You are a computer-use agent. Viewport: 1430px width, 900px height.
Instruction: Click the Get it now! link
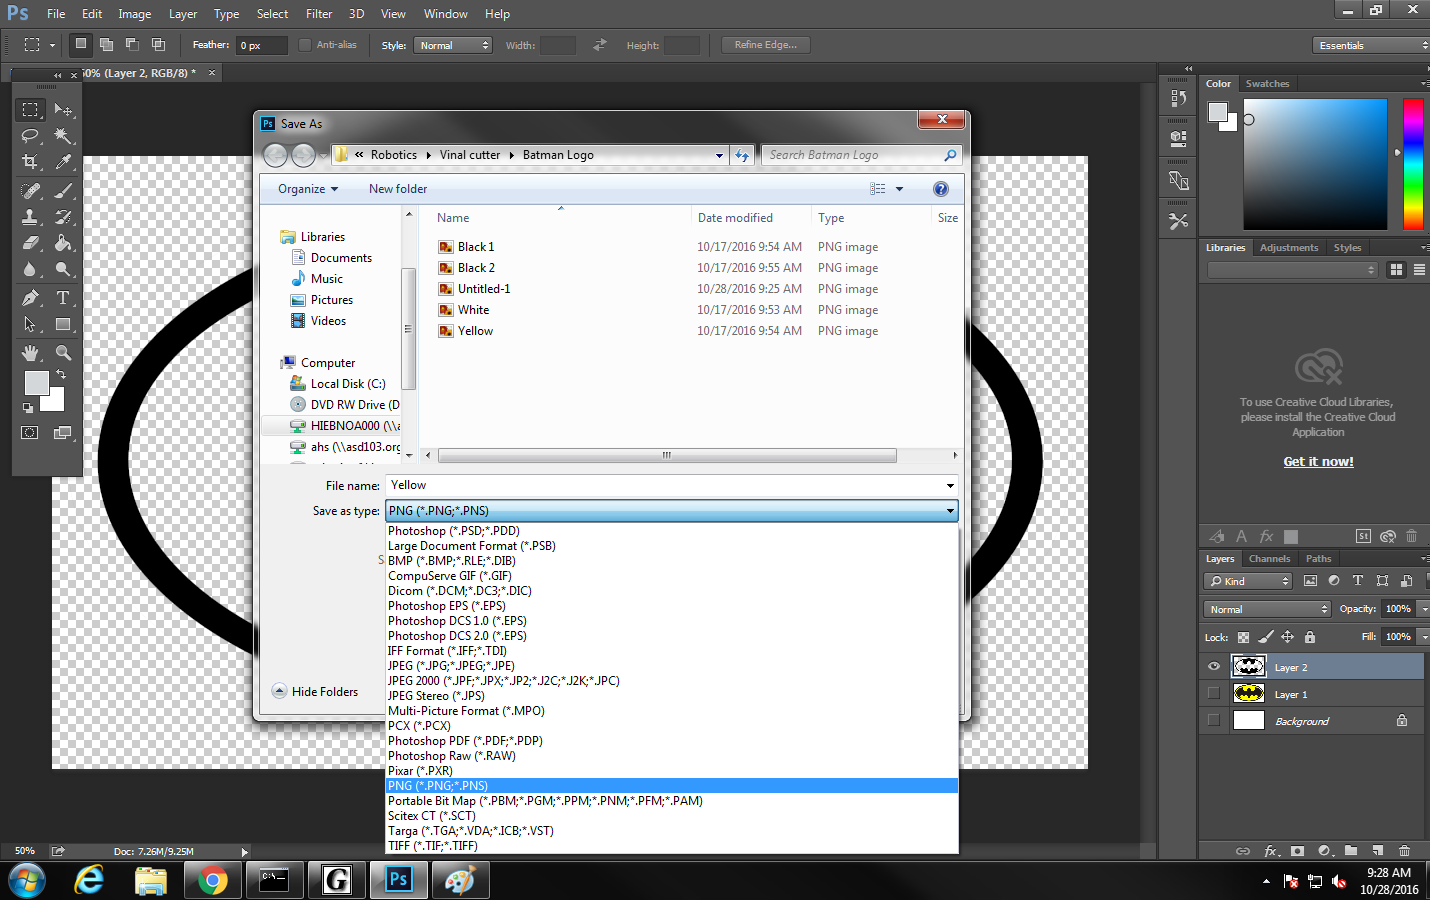tap(1318, 462)
